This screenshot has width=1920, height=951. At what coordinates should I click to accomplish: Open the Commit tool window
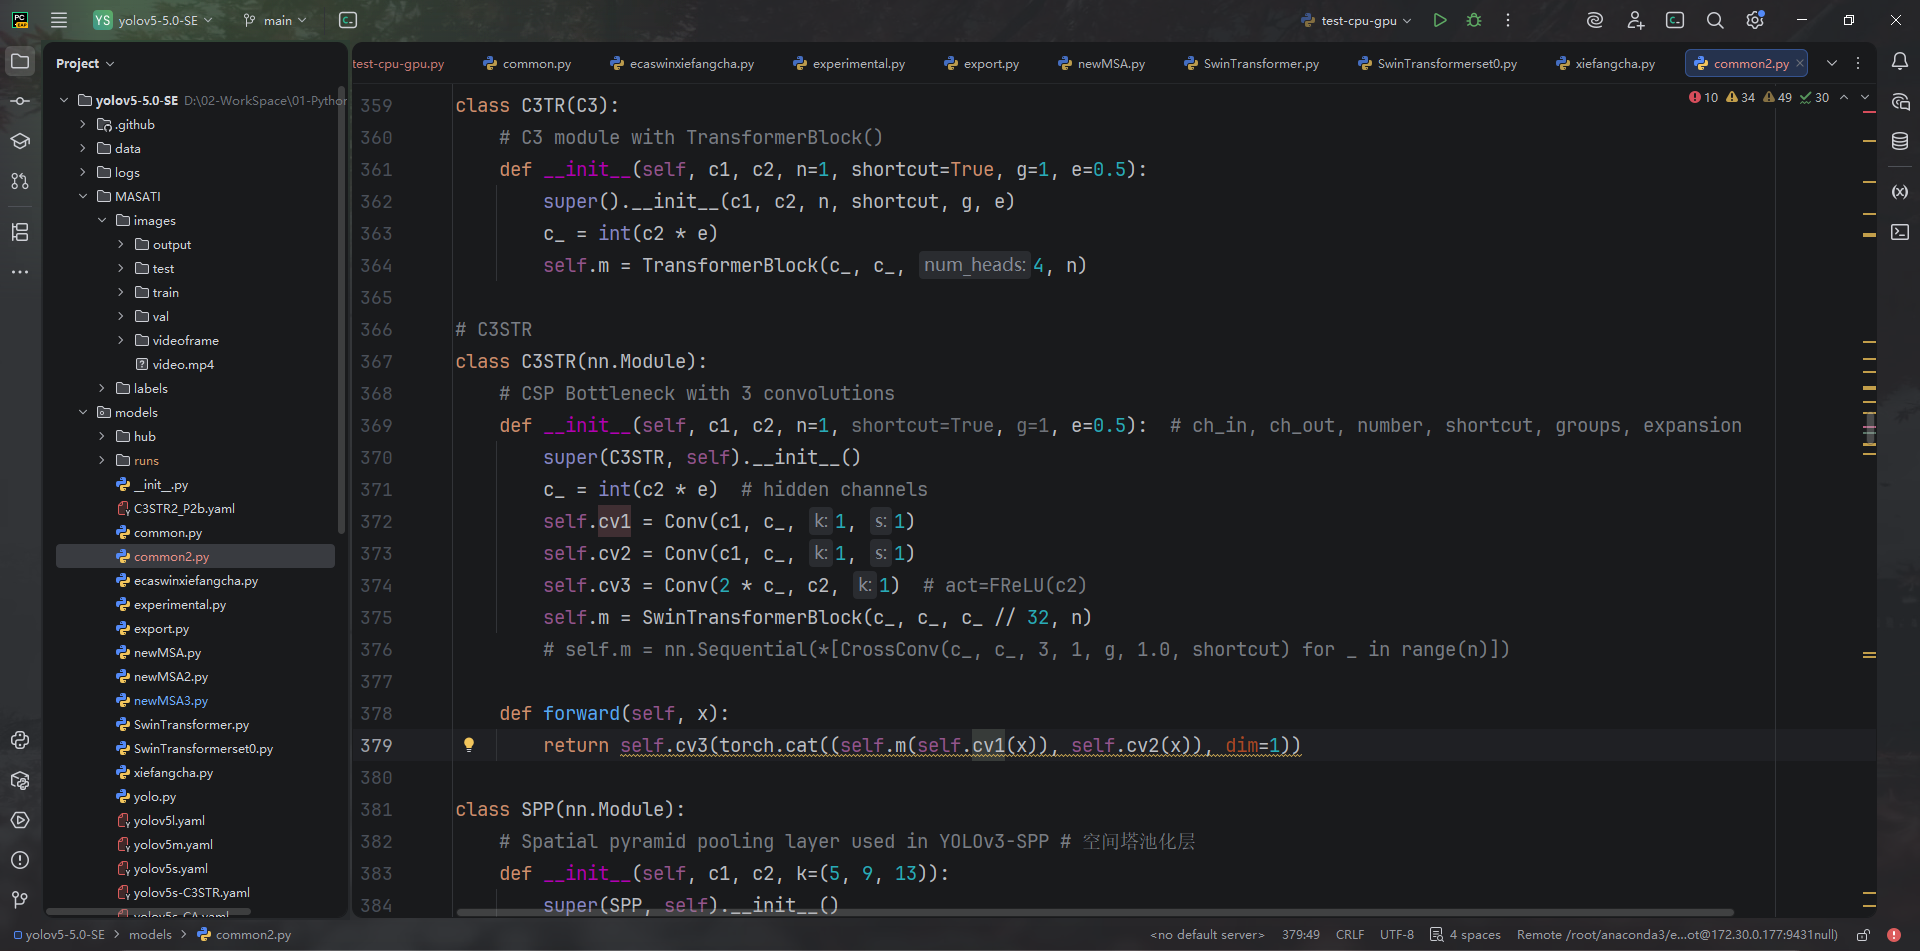20,101
